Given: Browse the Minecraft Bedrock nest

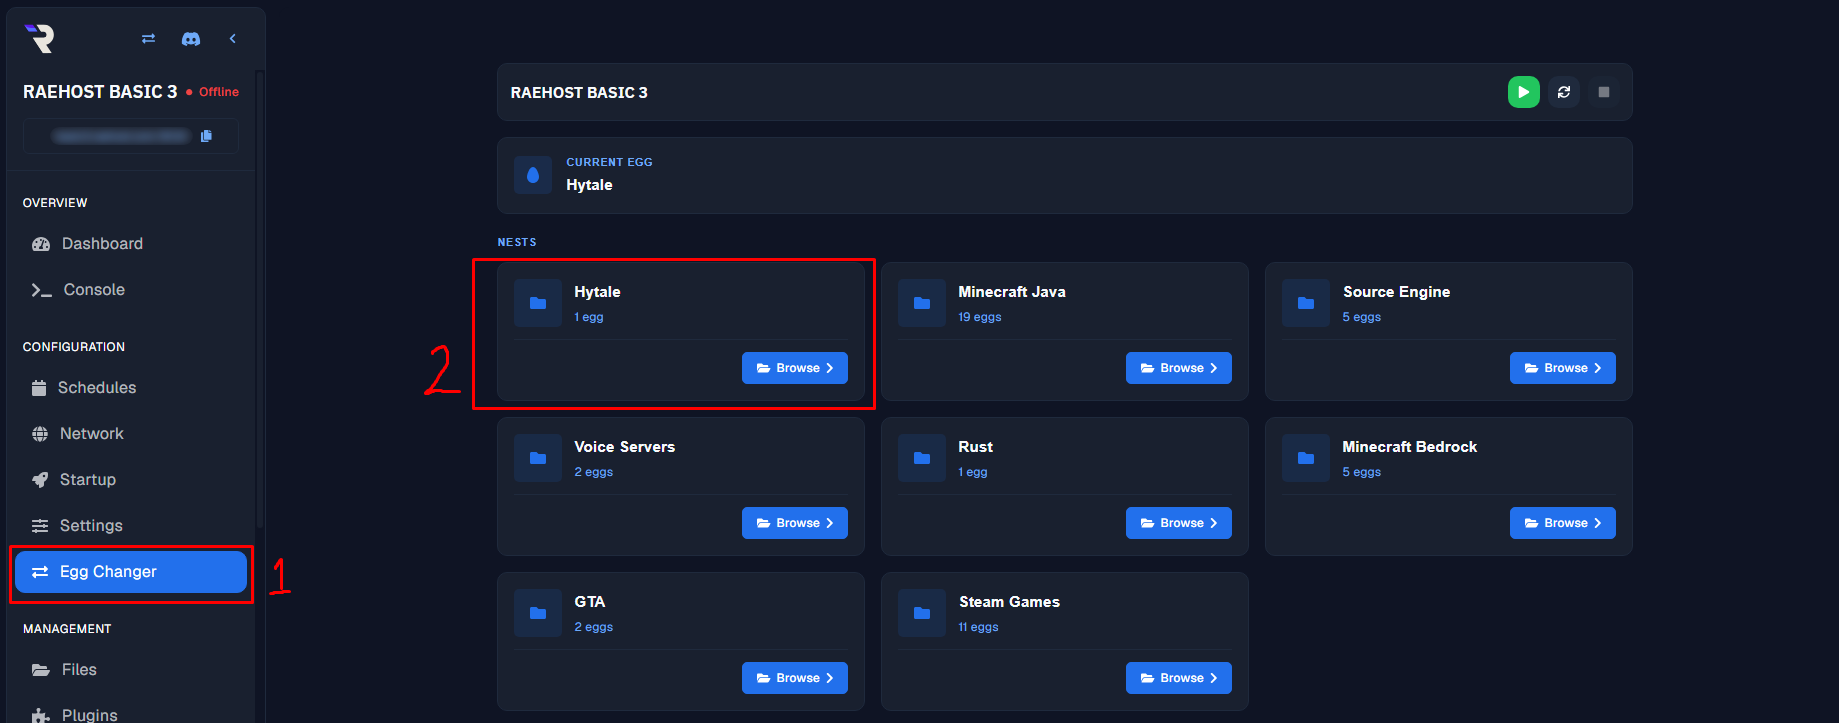Looking at the screenshot, I should (1563, 523).
